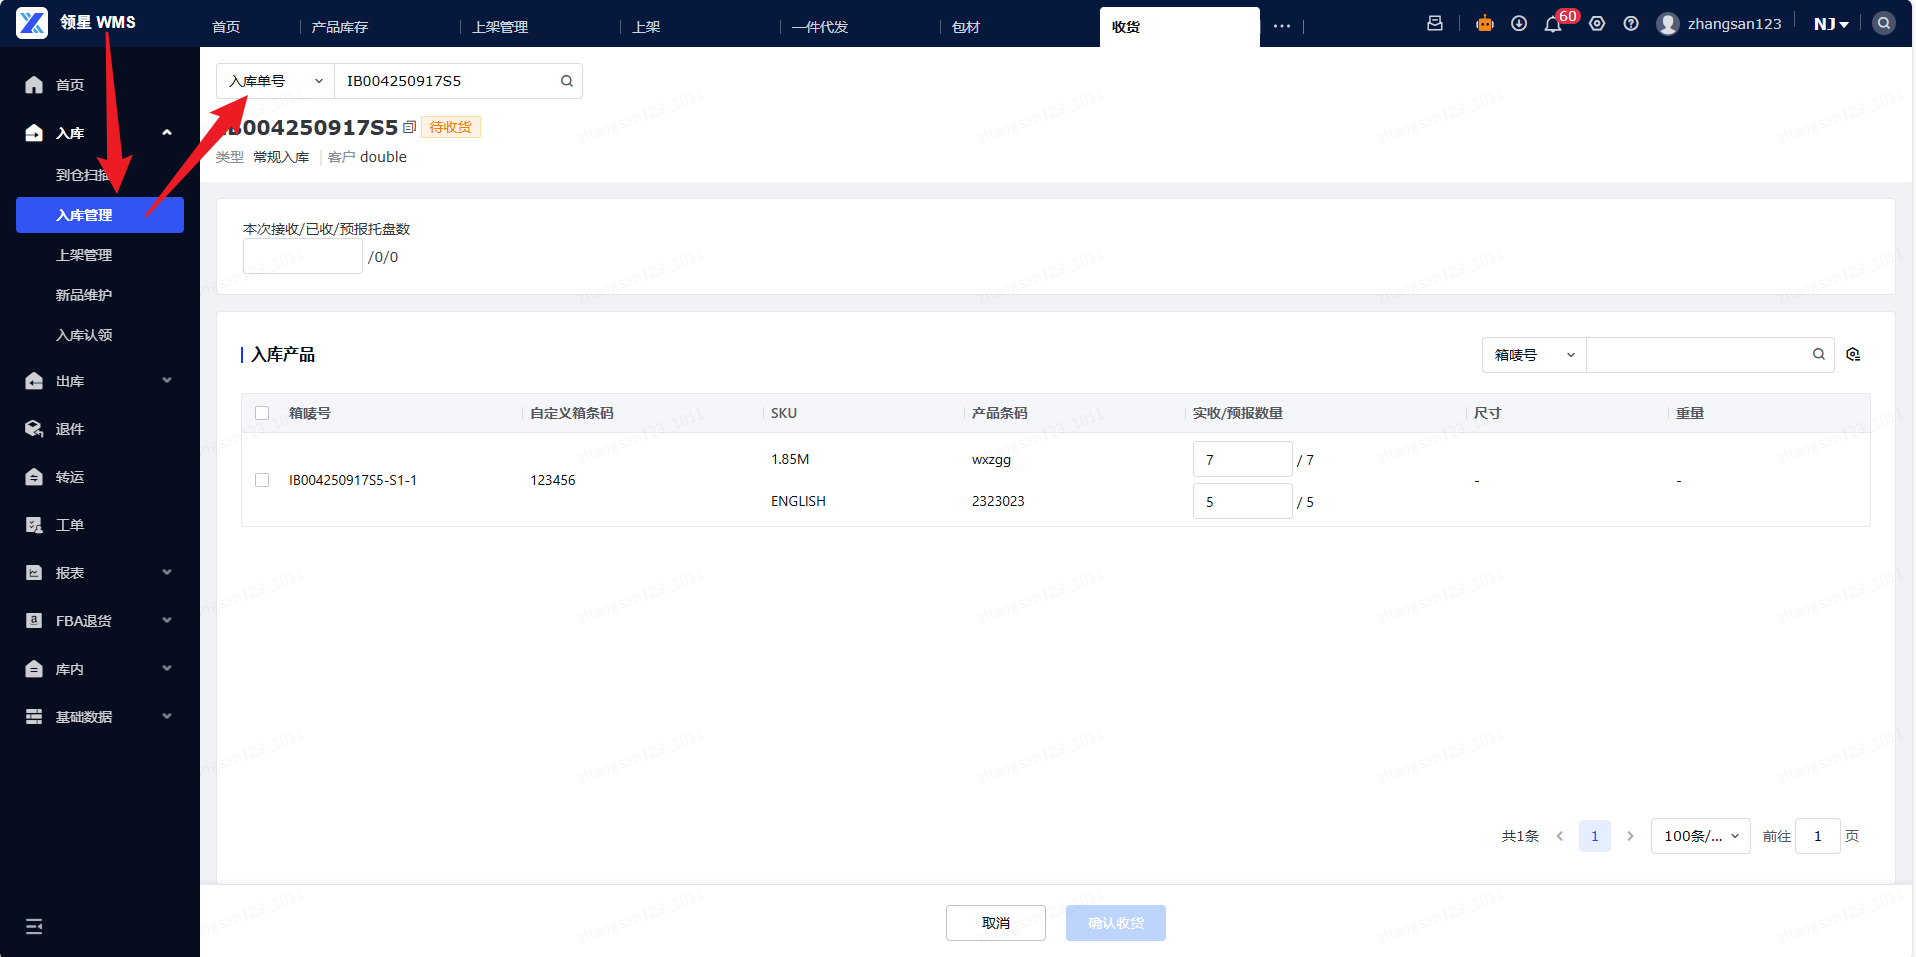Switch to the 首页 top tab
Image resolution: width=1916 pixels, height=957 pixels.
coord(226,27)
